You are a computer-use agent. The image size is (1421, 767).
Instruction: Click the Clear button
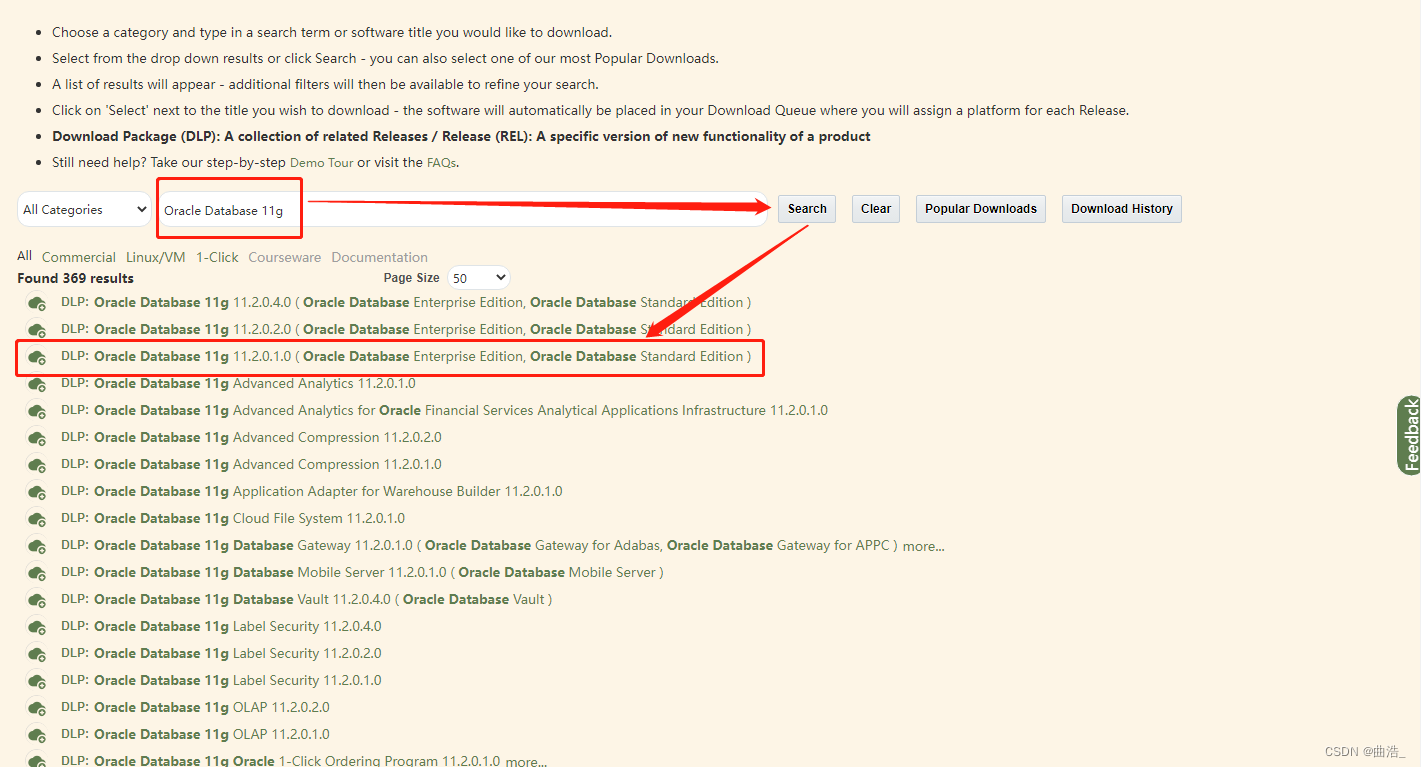click(876, 209)
